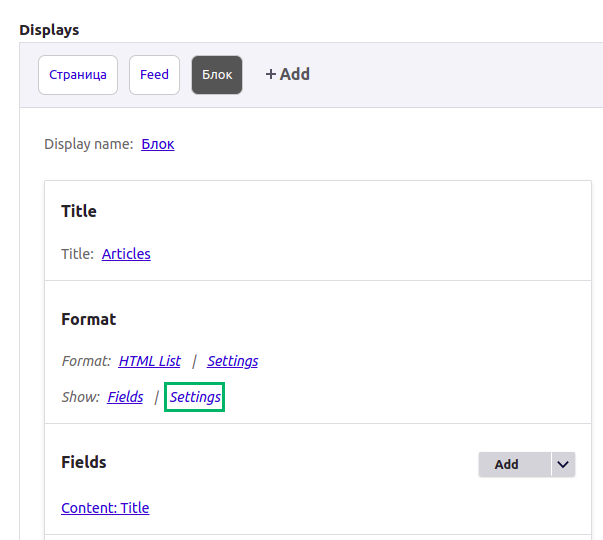Open the Content: Title field link

[105, 508]
